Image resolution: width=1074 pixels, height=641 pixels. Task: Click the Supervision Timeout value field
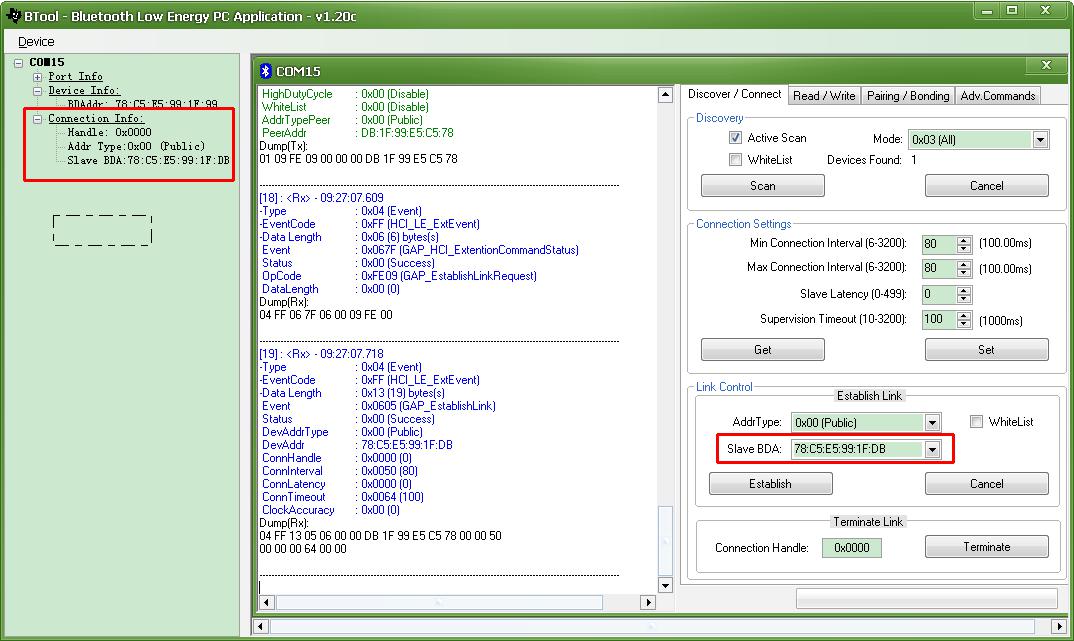[x=938, y=319]
